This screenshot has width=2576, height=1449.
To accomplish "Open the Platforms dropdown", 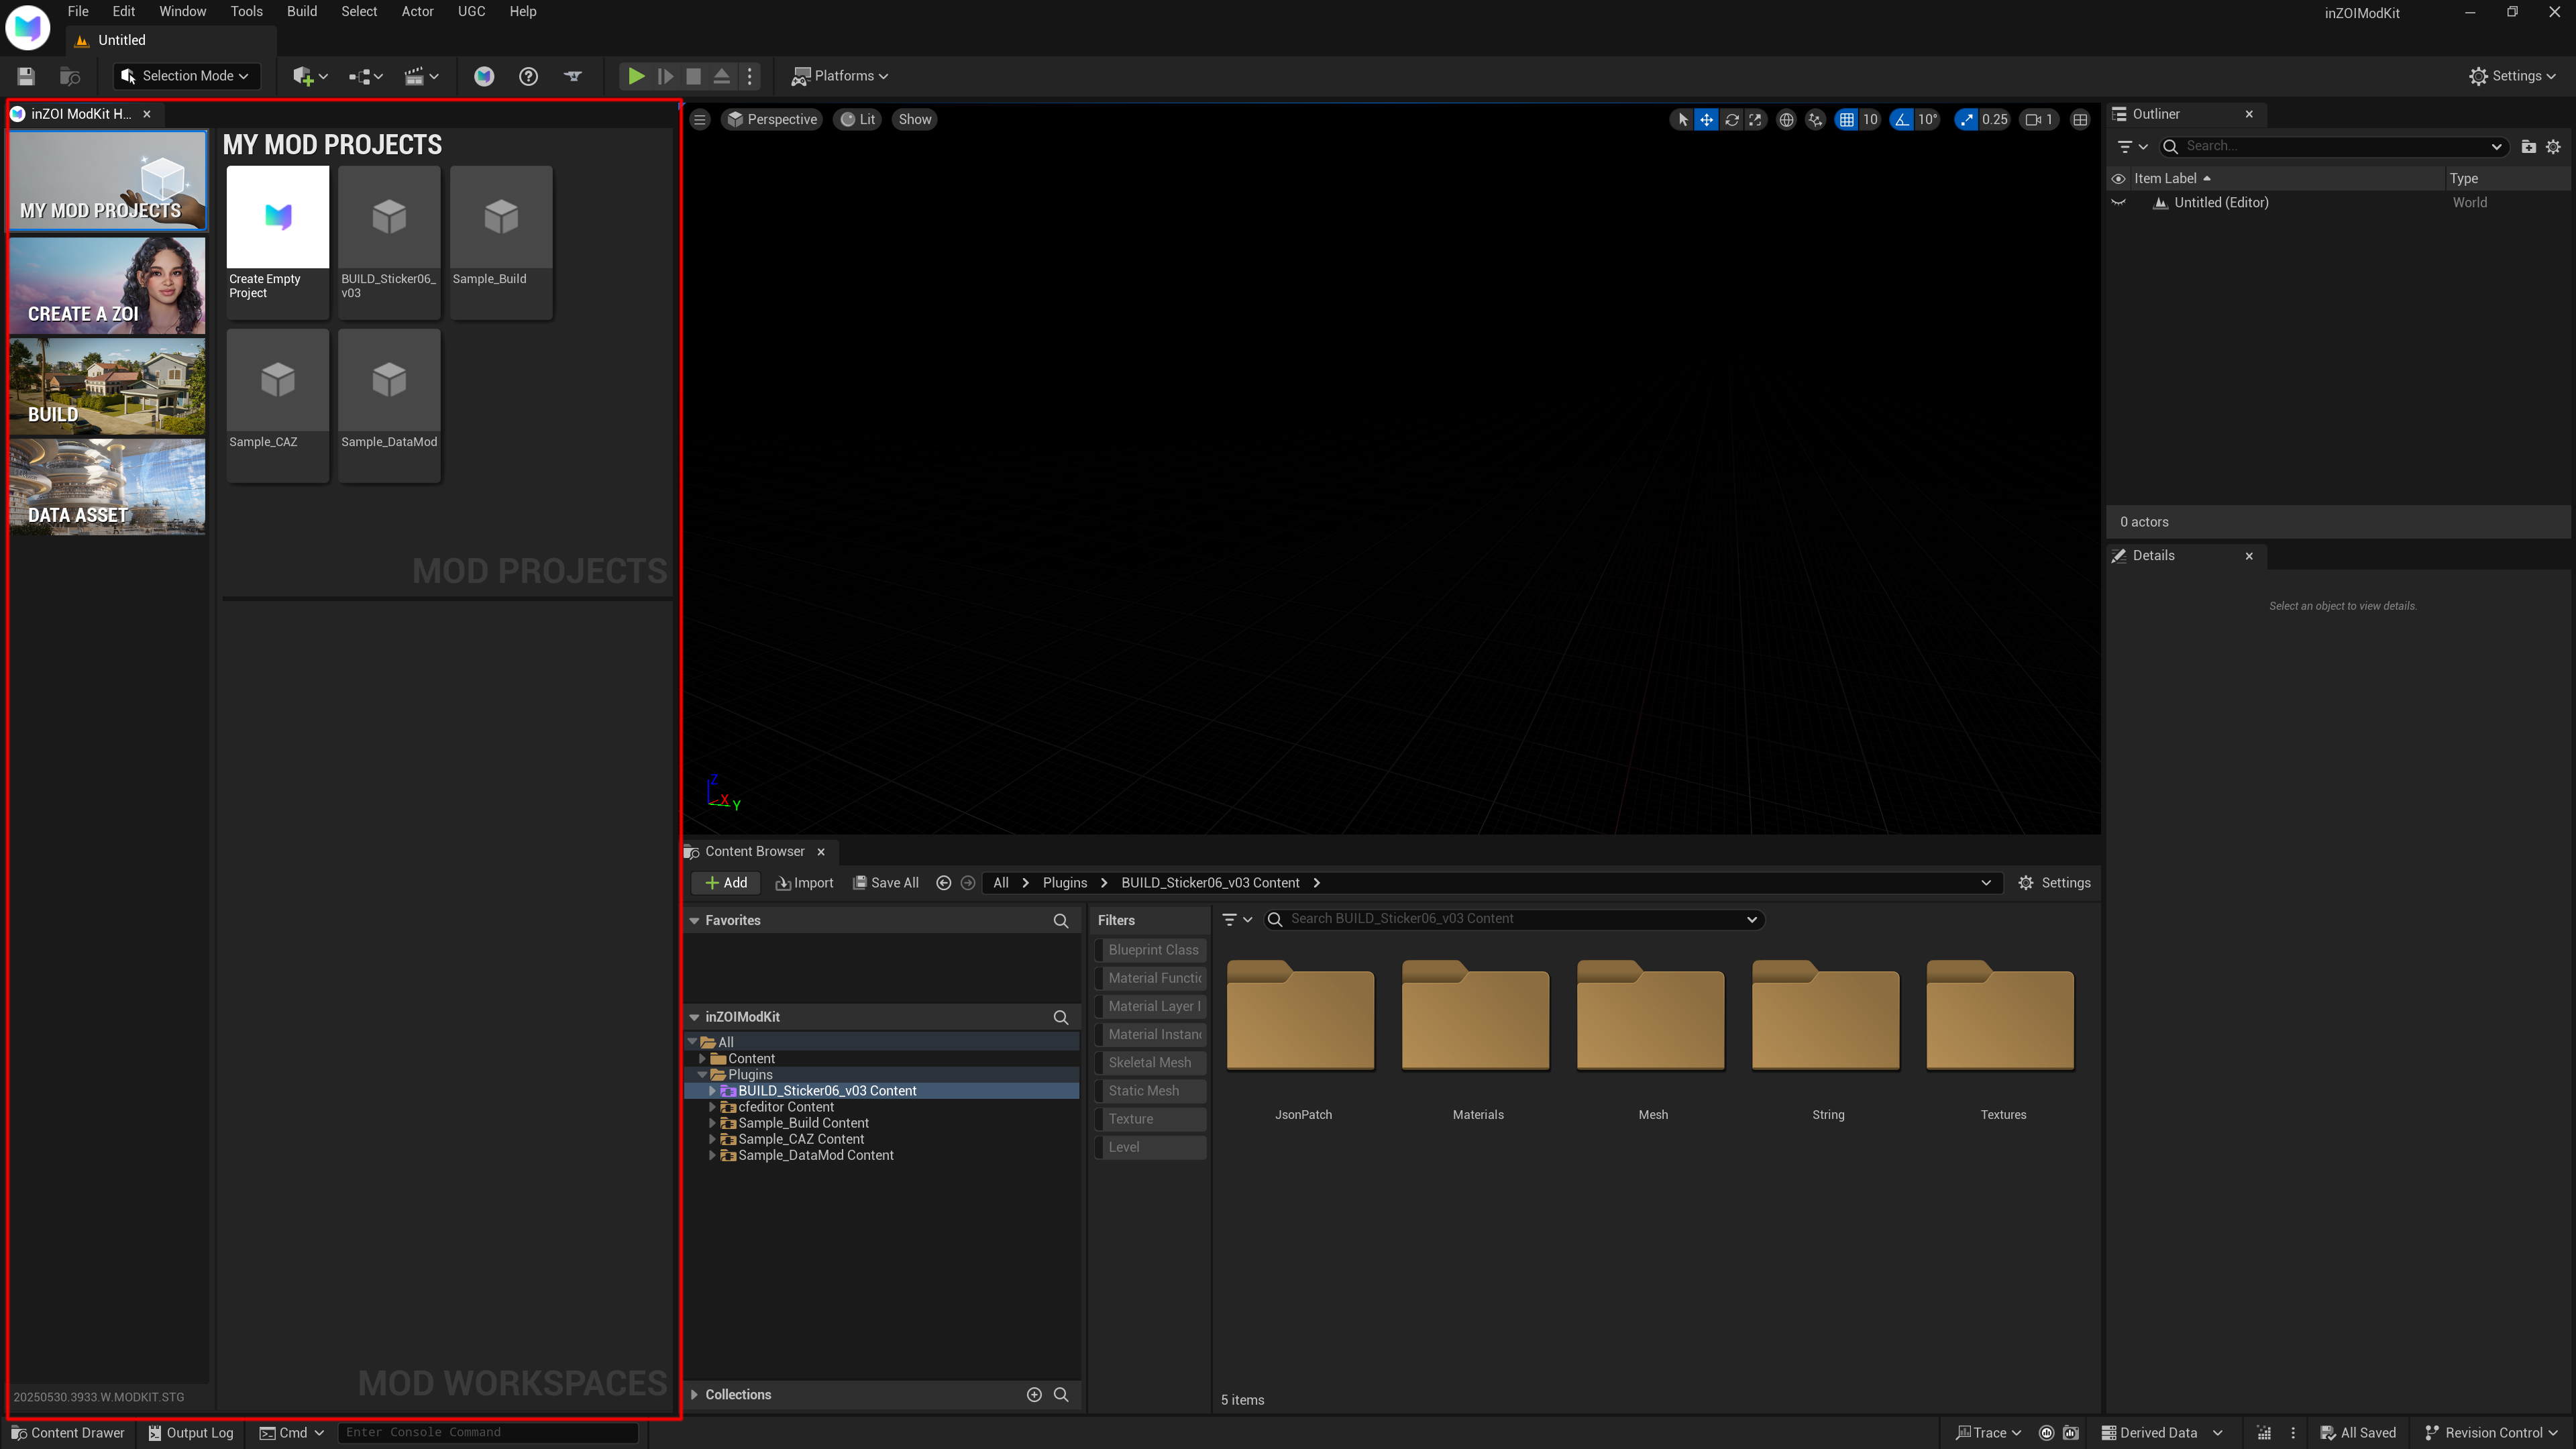I will coord(840,76).
